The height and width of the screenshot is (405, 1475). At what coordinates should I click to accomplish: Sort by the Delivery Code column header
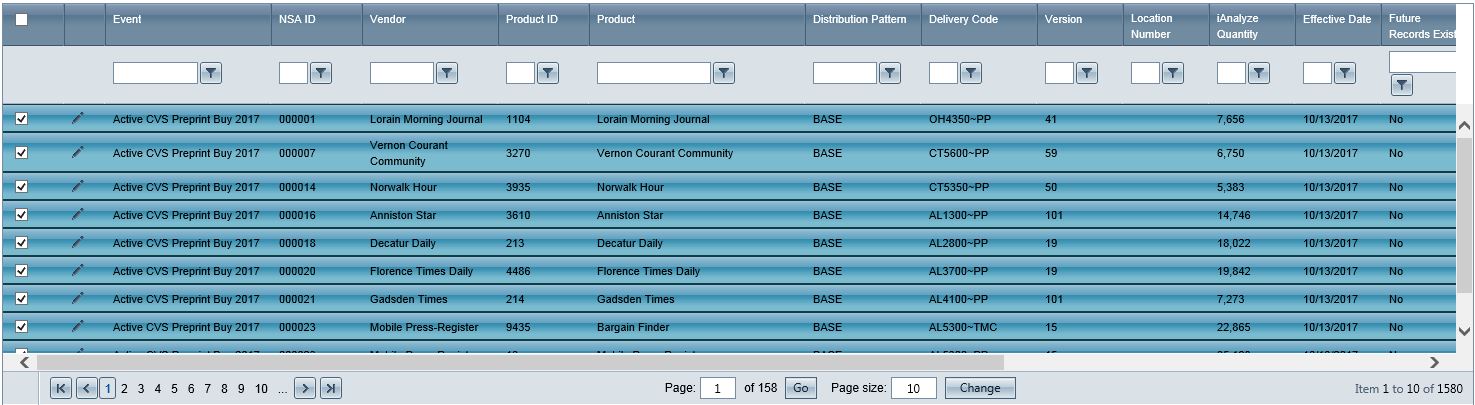click(963, 19)
